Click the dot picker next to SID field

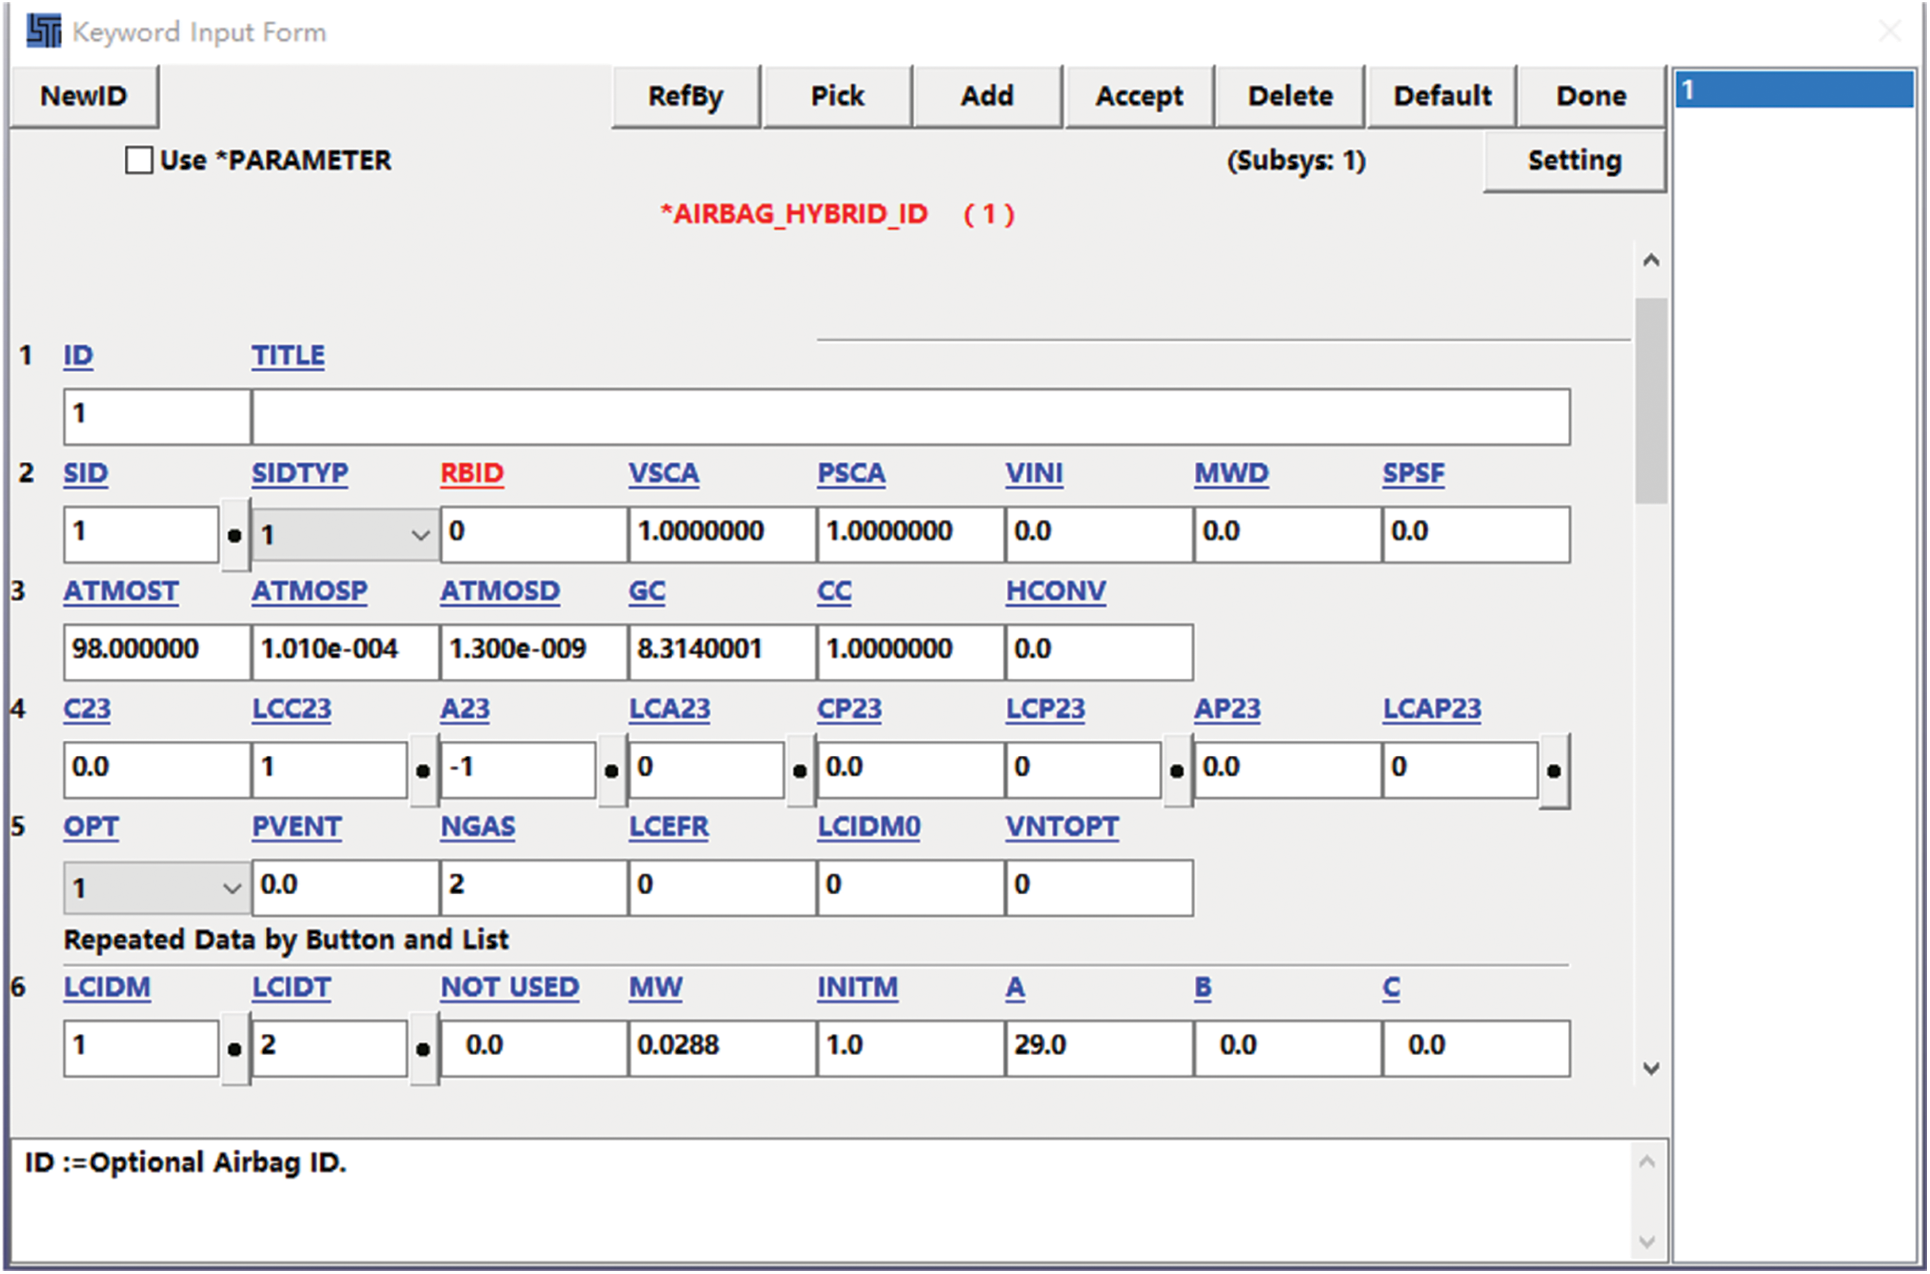click(234, 536)
